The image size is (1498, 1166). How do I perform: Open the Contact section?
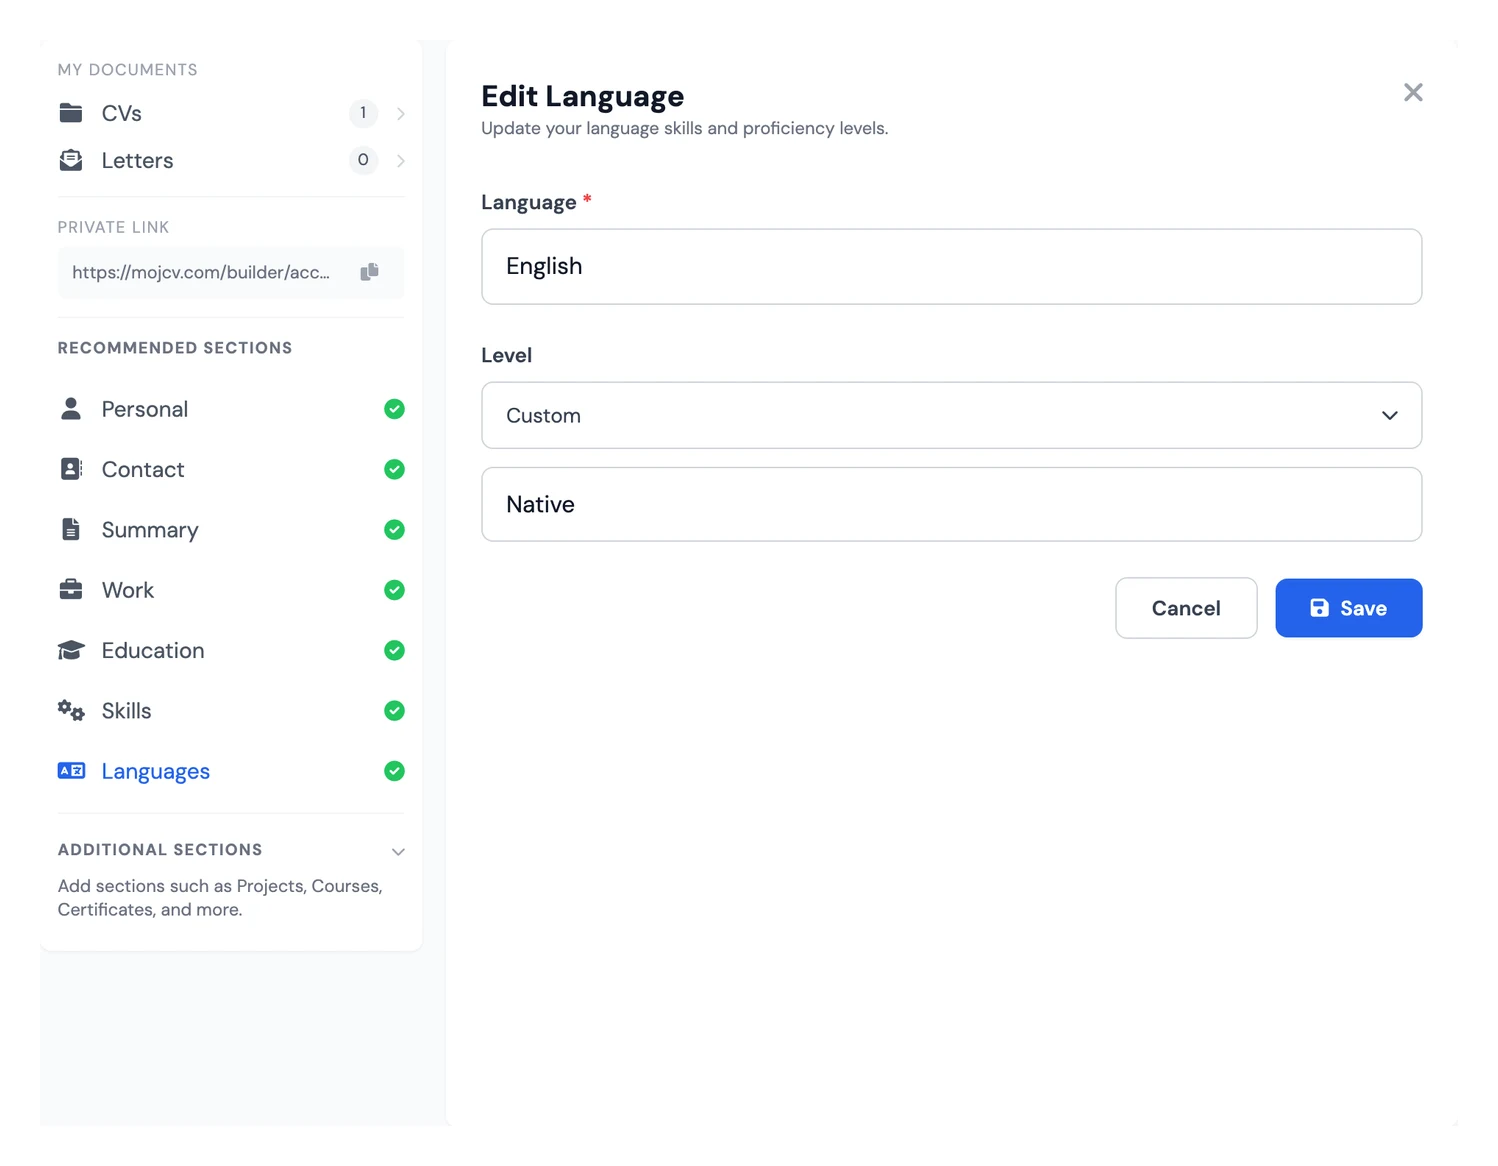point(231,469)
